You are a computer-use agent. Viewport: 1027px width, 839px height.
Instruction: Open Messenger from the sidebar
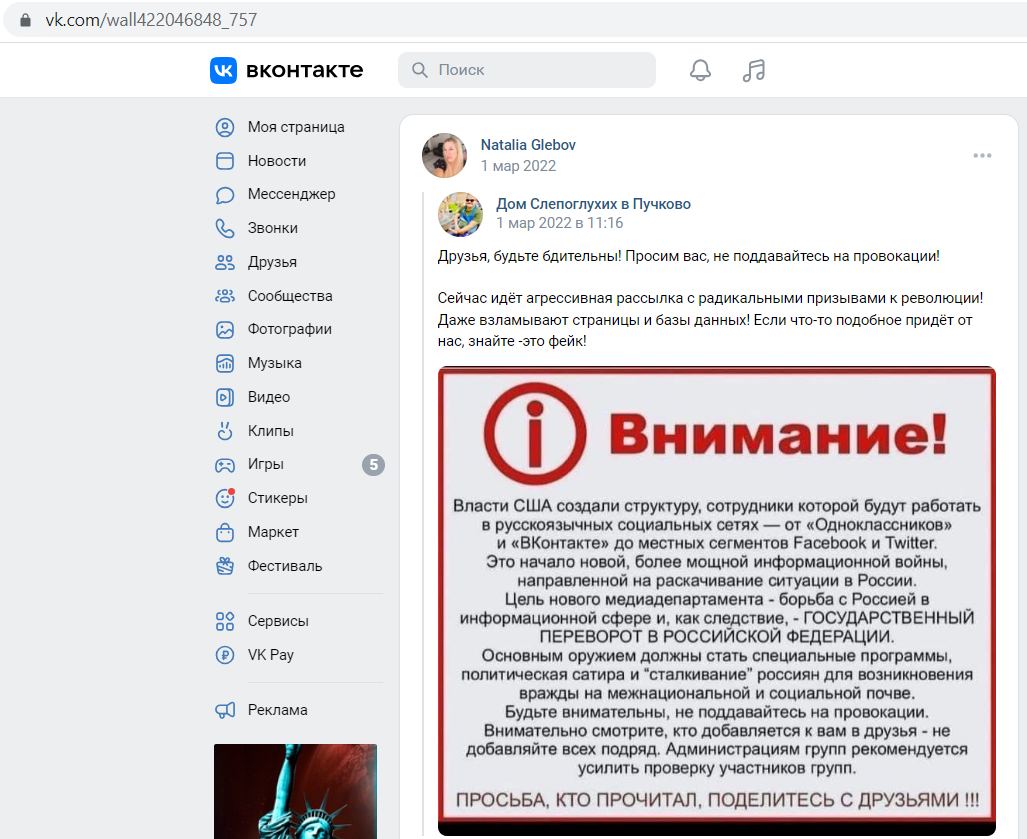[x=291, y=195]
